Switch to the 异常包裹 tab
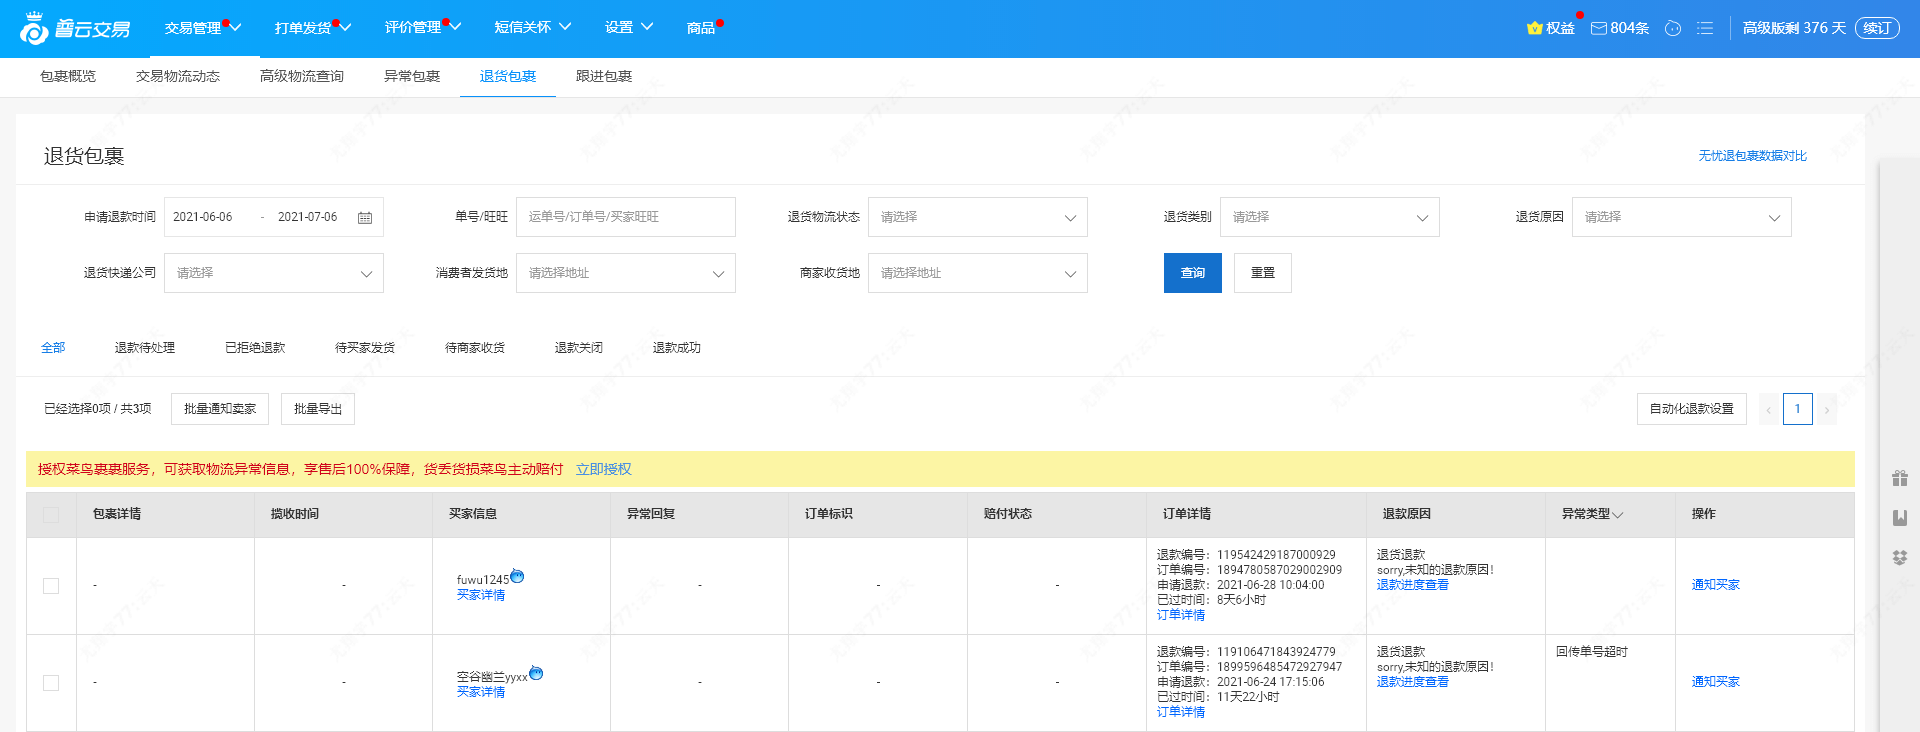Viewport: 1920px width, 732px height. 412,76
